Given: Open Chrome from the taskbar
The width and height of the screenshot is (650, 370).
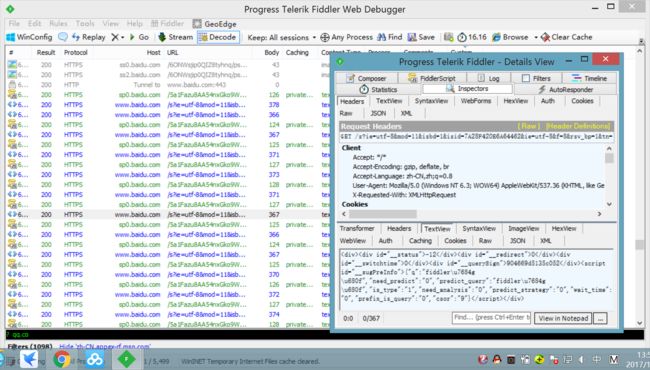Looking at the screenshot, I should [61, 359].
